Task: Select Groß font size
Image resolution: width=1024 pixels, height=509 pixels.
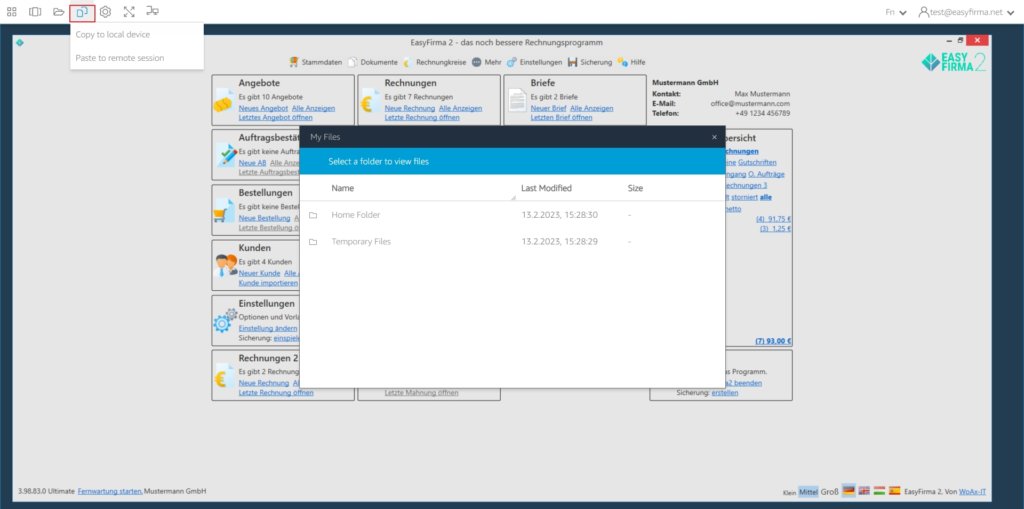Action: click(829, 491)
